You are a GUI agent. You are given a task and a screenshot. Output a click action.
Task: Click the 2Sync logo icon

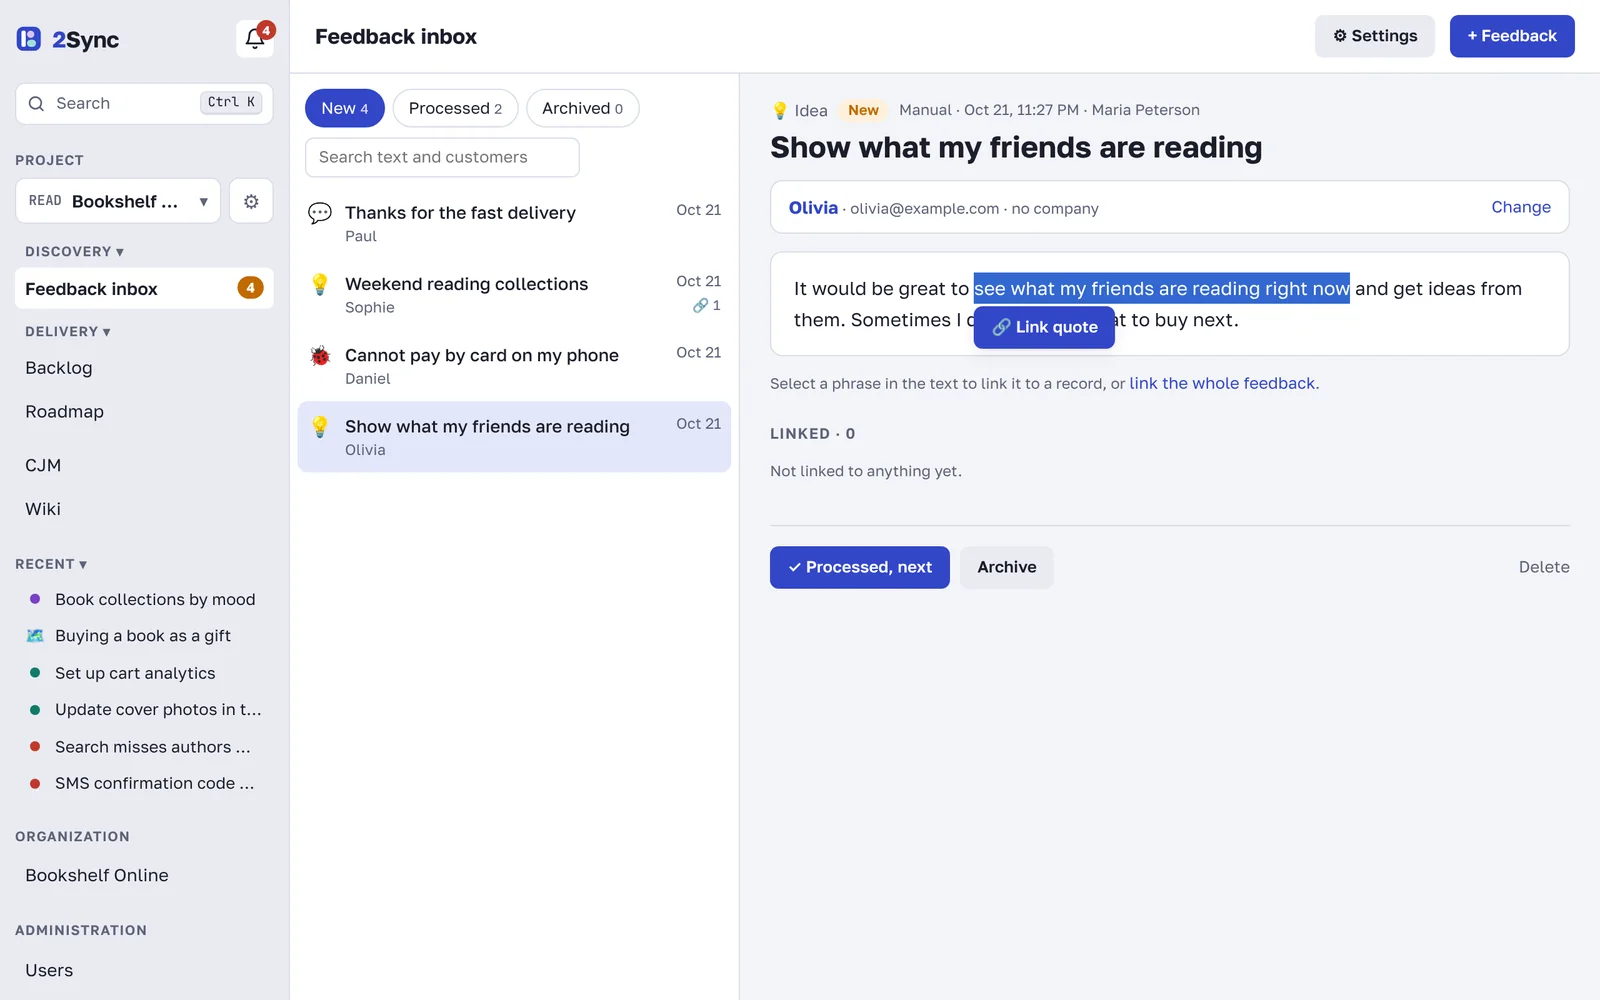(x=29, y=39)
